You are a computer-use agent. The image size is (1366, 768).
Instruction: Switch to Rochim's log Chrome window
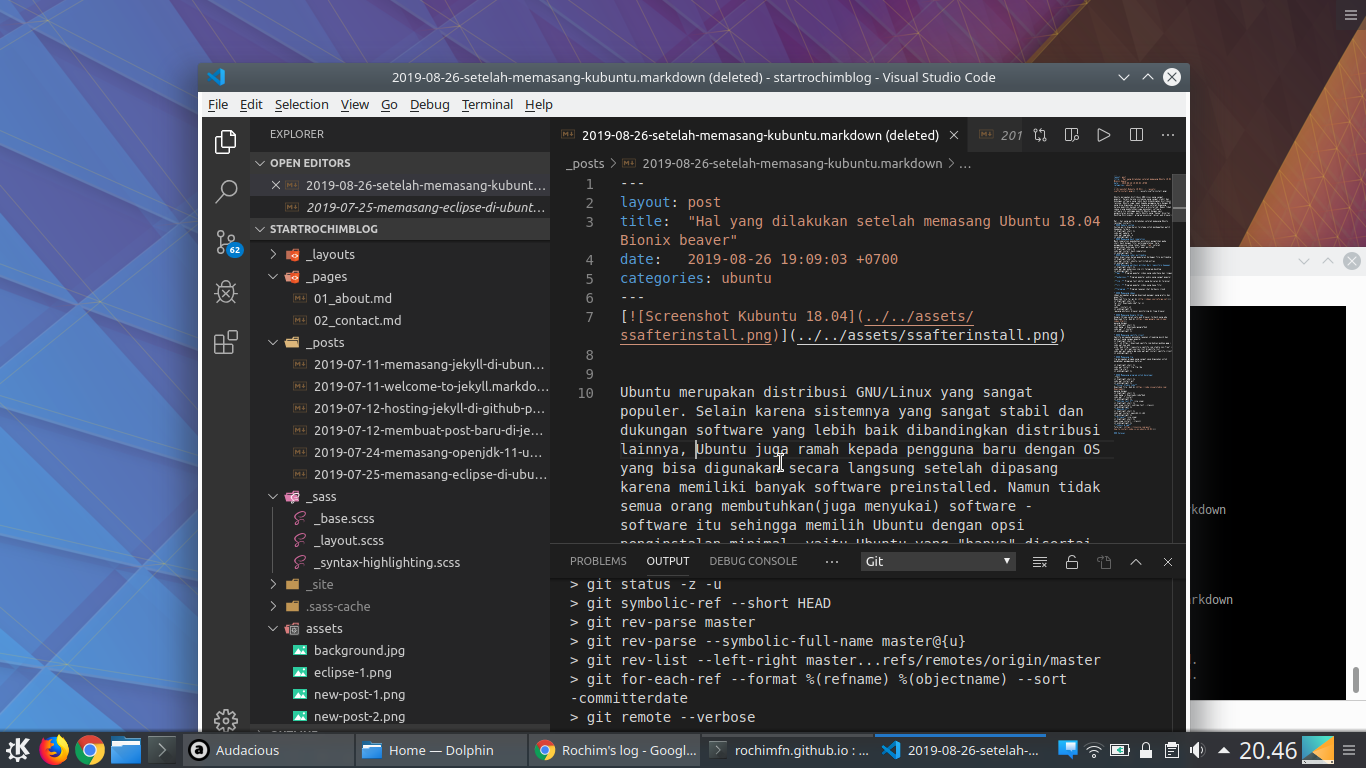point(614,750)
